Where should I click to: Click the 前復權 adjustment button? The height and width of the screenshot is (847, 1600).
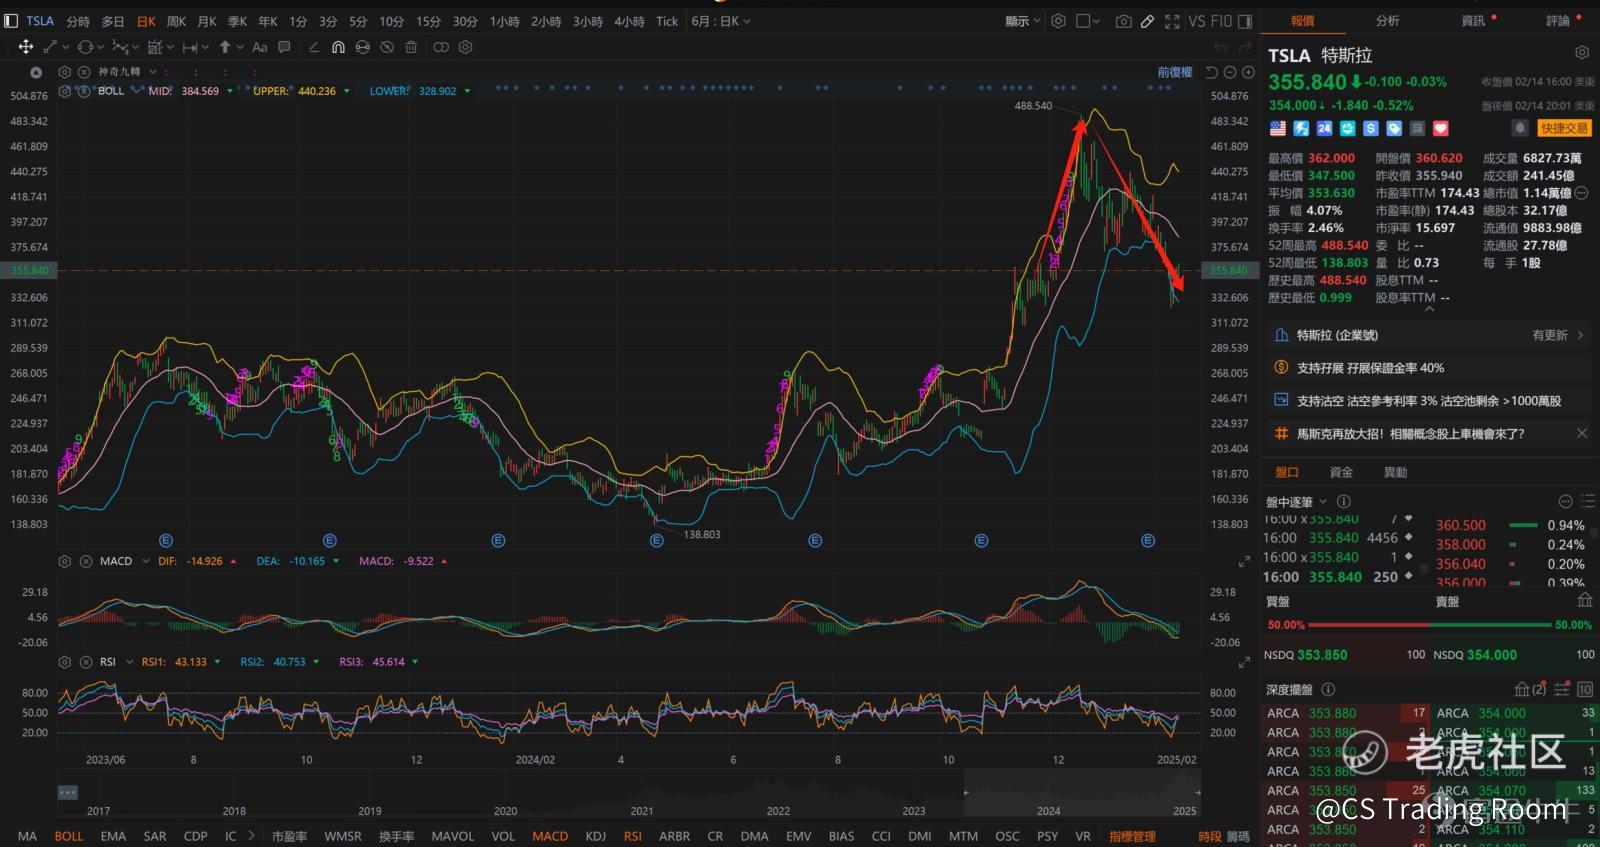click(x=1175, y=72)
